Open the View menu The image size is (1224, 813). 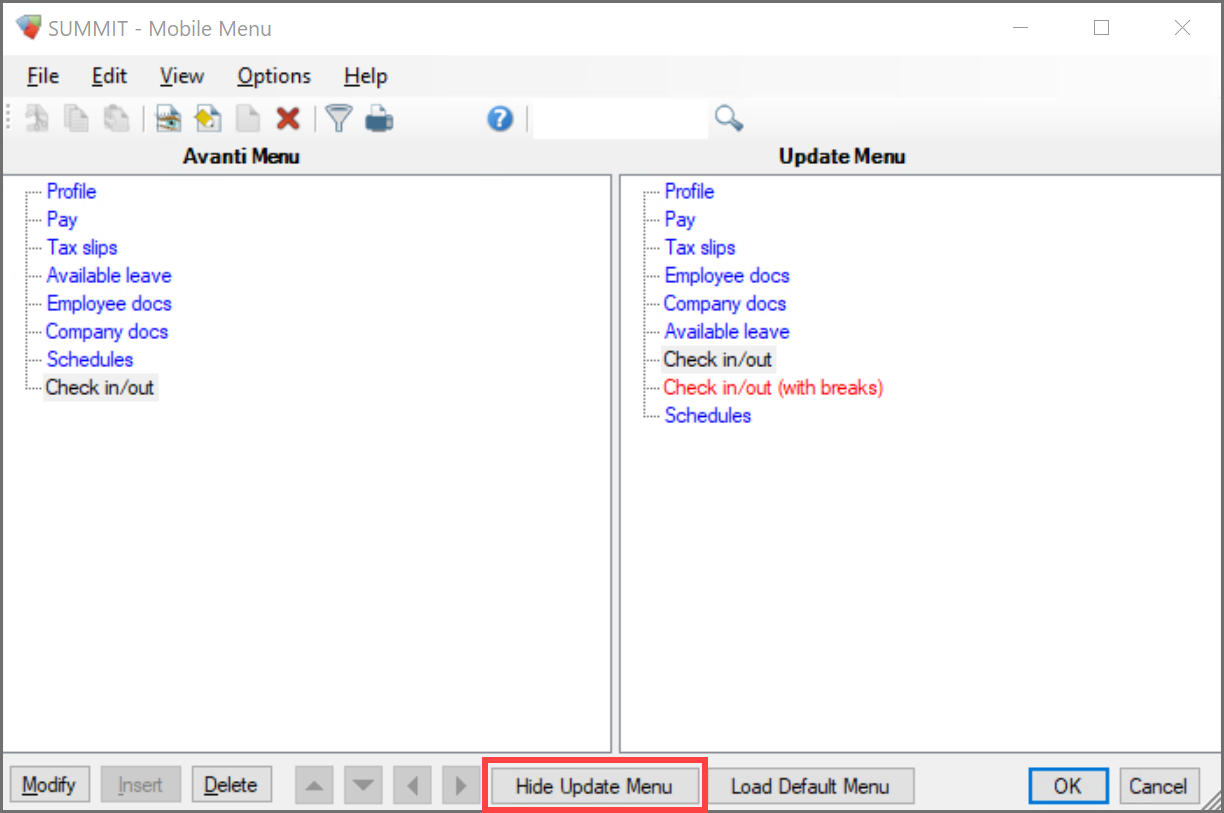[x=182, y=76]
